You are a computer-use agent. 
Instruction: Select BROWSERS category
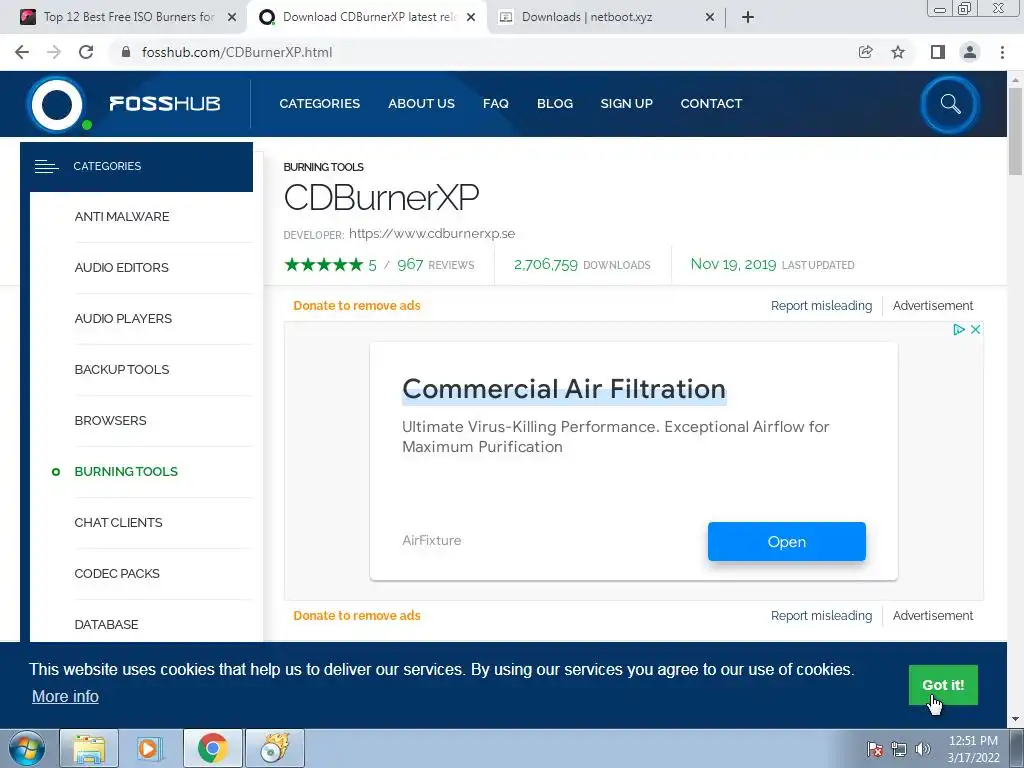(110, 421)
